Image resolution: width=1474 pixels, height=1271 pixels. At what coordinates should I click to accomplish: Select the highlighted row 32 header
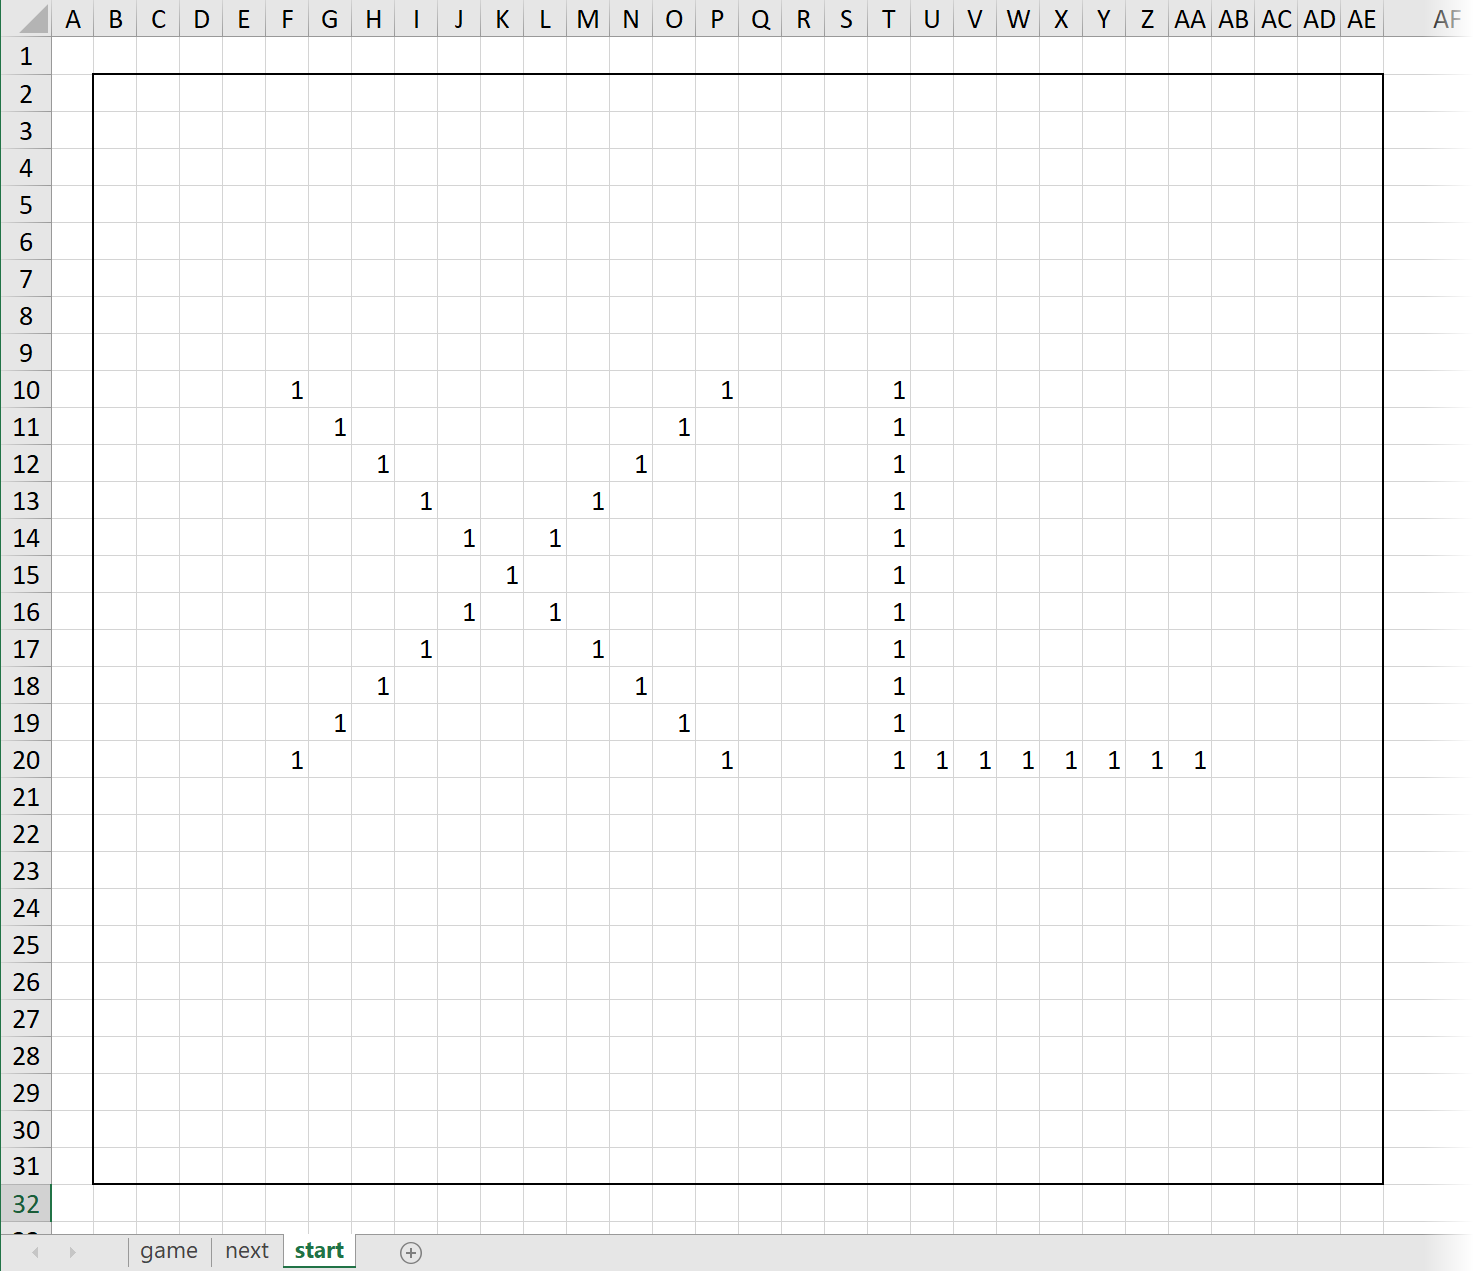click(26, 1203)
